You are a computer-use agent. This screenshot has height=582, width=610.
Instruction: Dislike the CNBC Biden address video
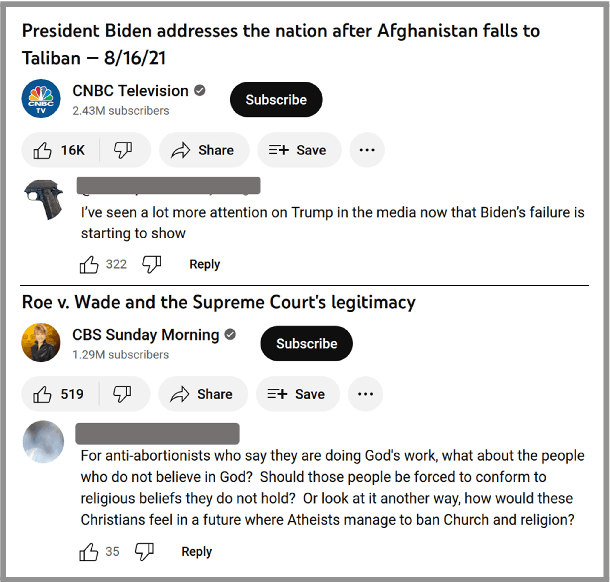pos(124,150)
